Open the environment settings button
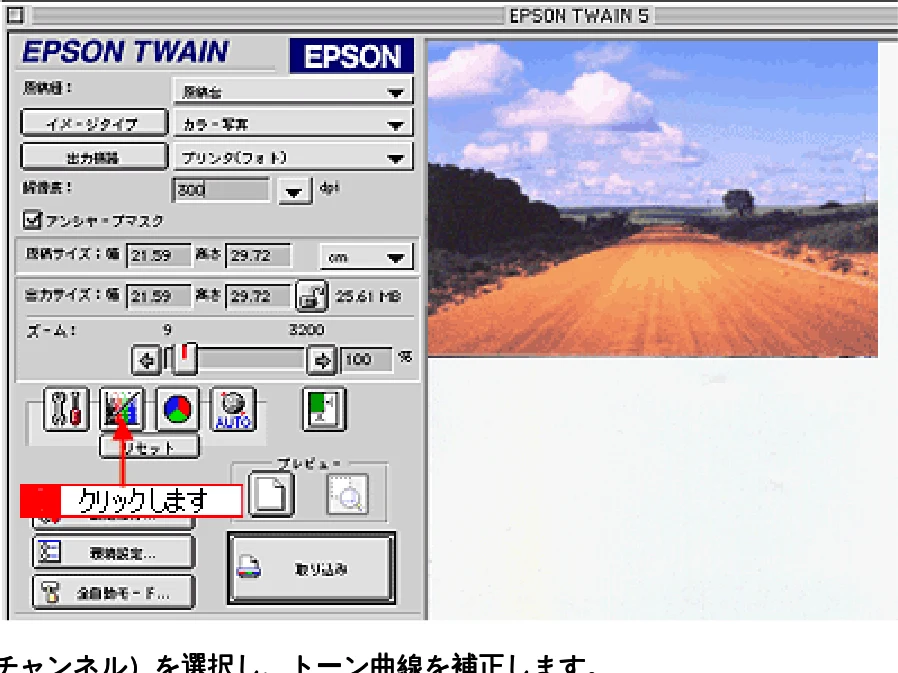This screenshot has height=673, width=898. [113, 553]
